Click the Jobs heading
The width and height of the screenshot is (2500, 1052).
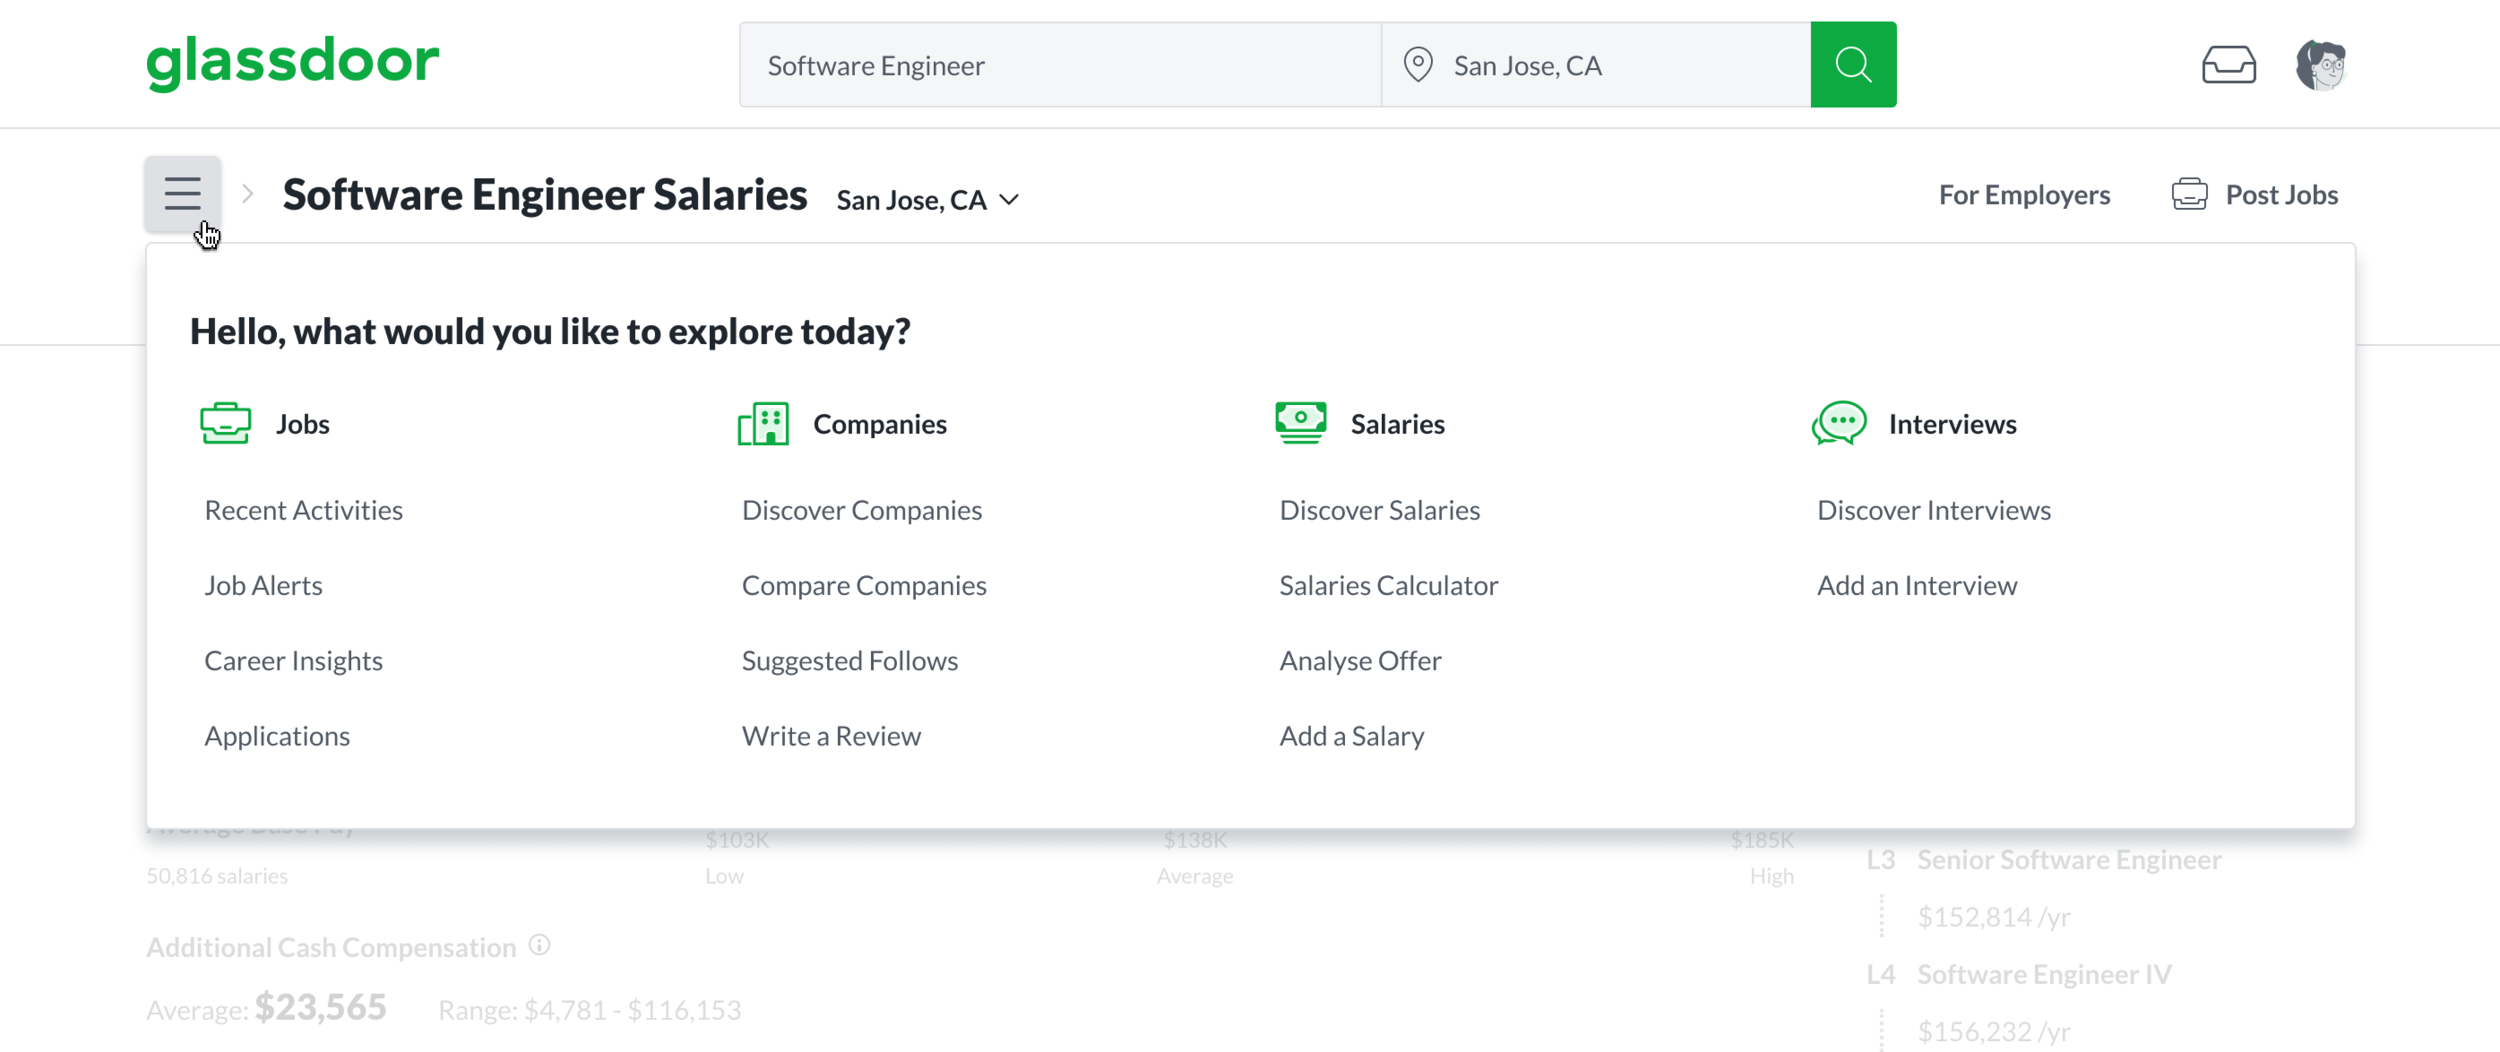click(x=303, y=424)
